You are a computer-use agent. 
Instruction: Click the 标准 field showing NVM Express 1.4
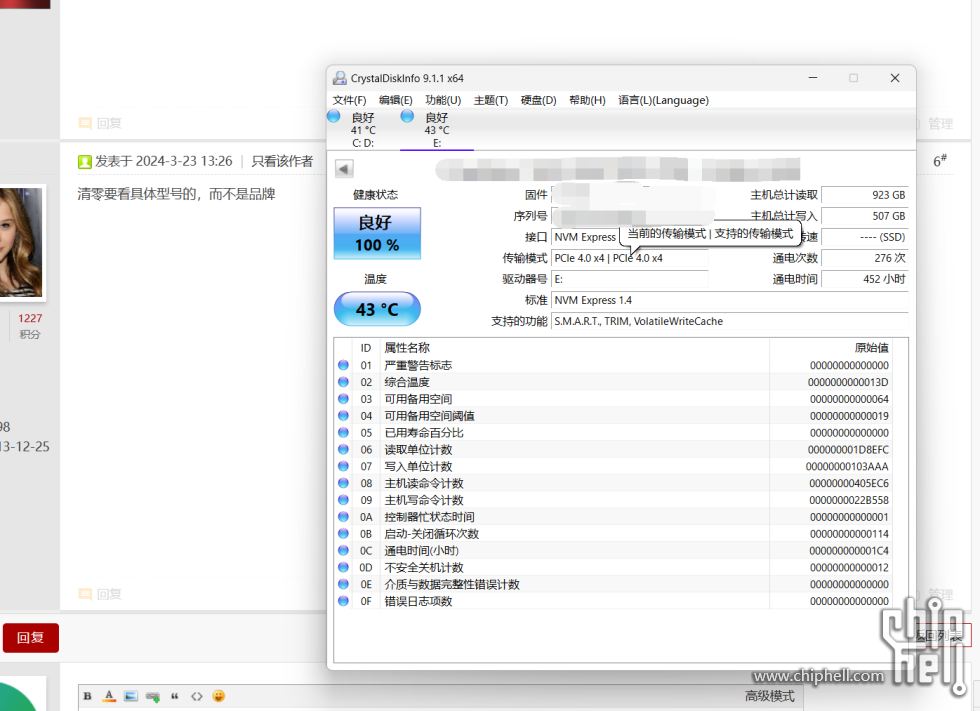coord(730,301)
